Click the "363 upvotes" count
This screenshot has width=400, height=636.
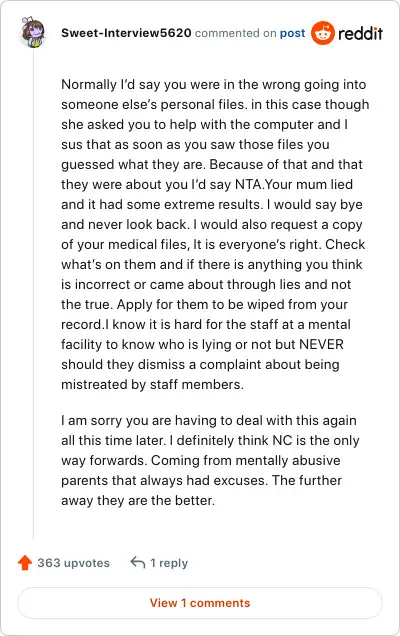click(x=73, y=563)
